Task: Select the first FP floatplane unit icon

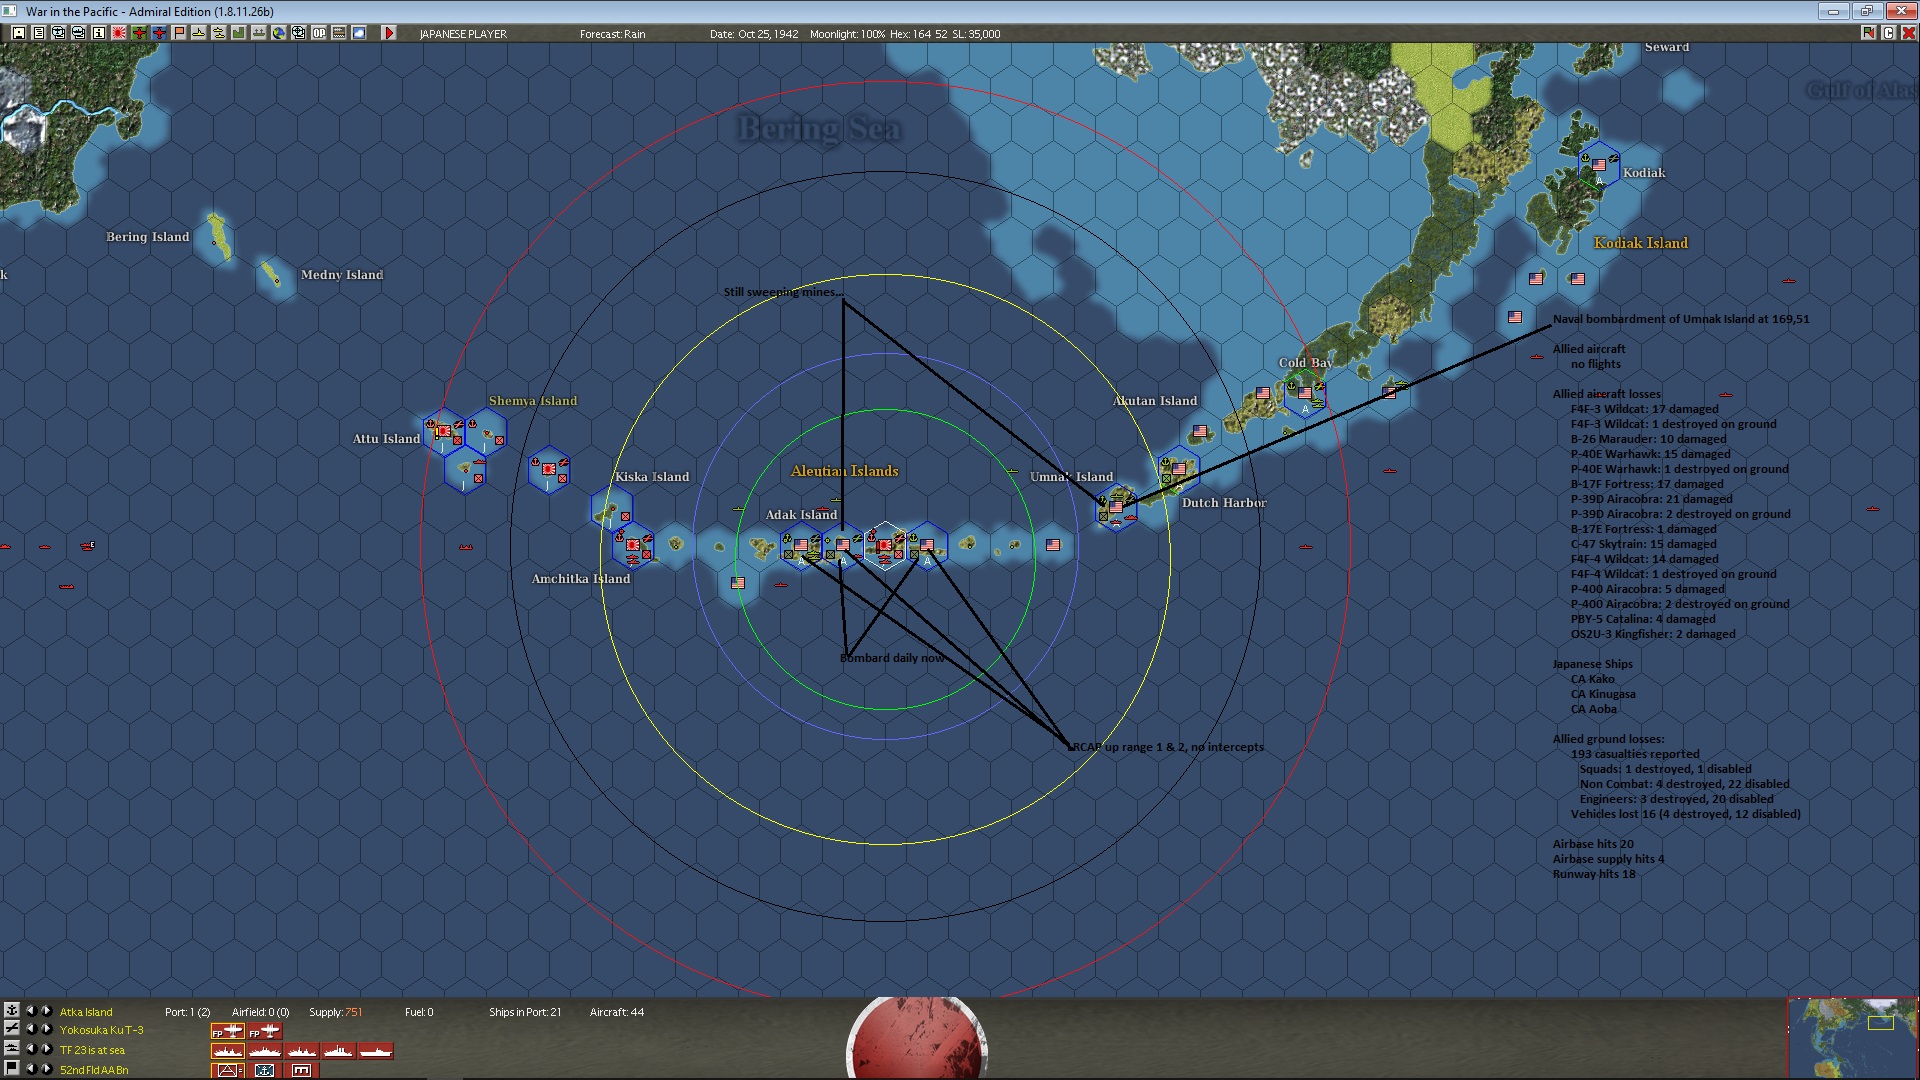Action: [x=227, y=1031]
